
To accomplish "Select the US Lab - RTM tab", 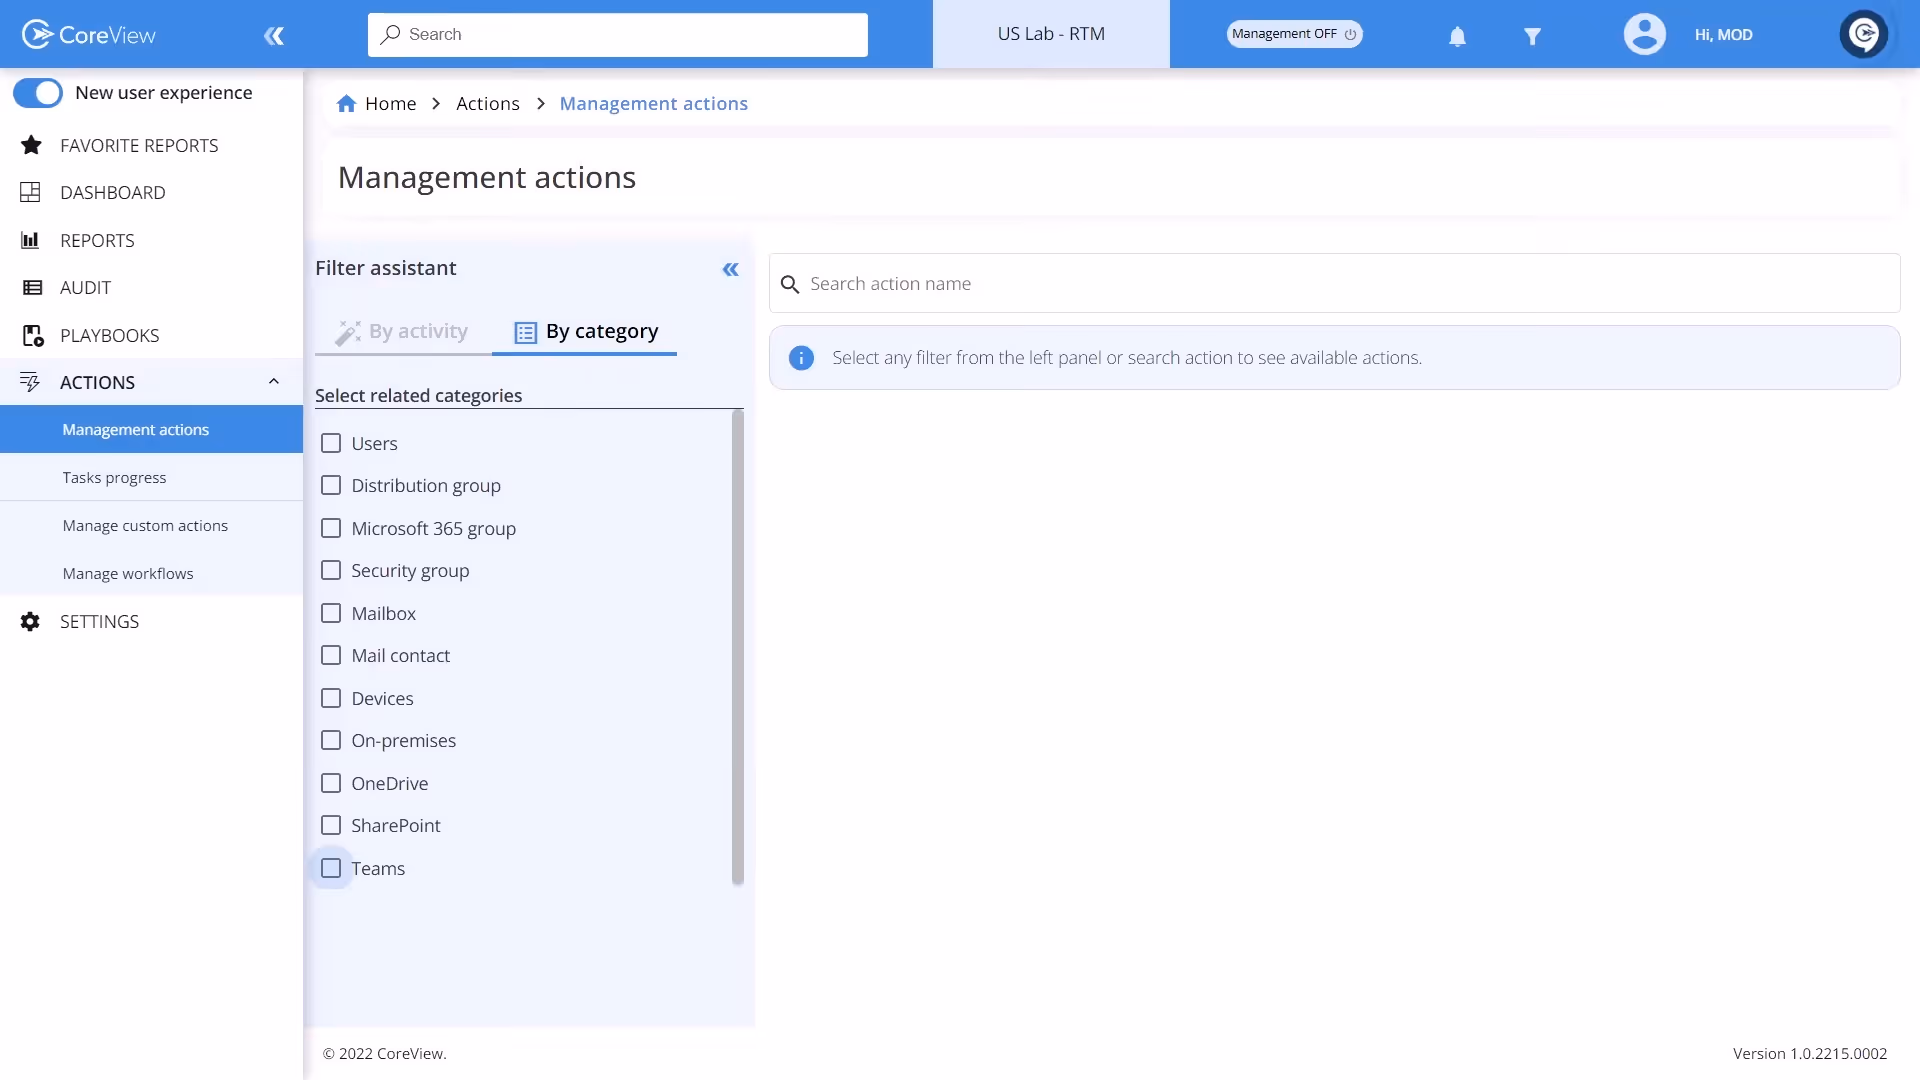I will (1051, 33).
